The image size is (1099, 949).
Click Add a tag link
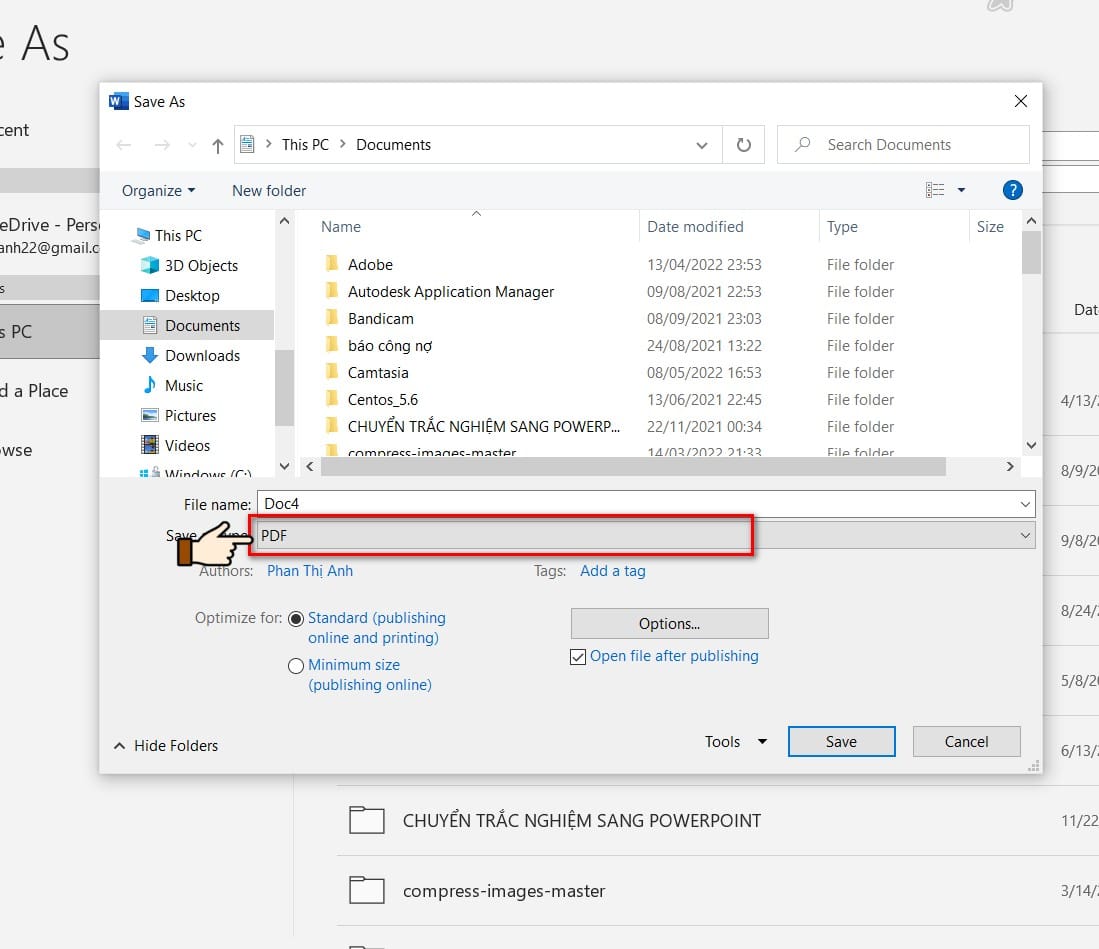tap(613, 571)
